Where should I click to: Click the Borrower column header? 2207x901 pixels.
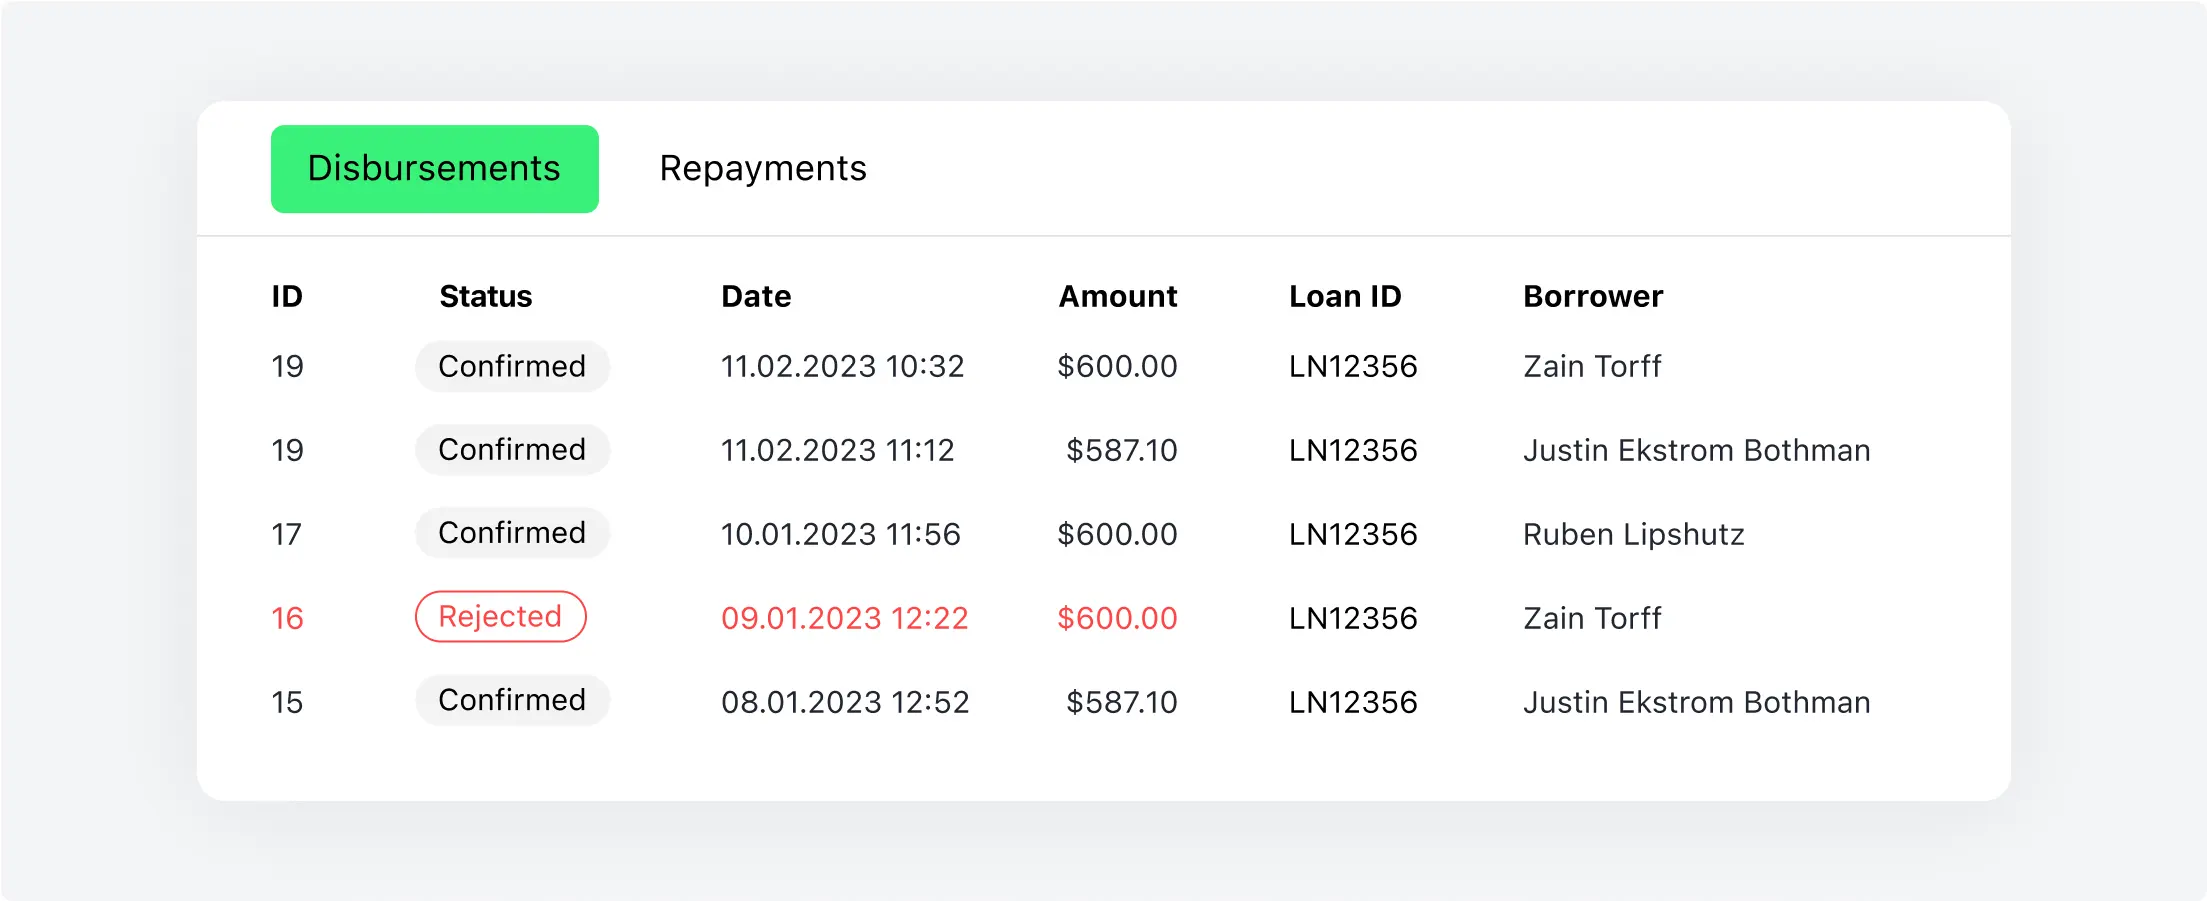point(1593,297)
